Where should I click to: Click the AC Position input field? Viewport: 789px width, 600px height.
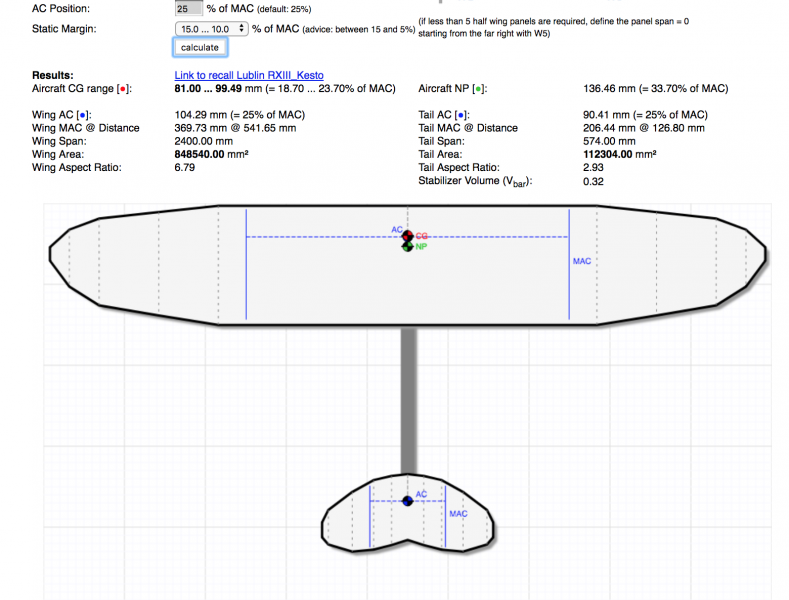tap(188, 8)
